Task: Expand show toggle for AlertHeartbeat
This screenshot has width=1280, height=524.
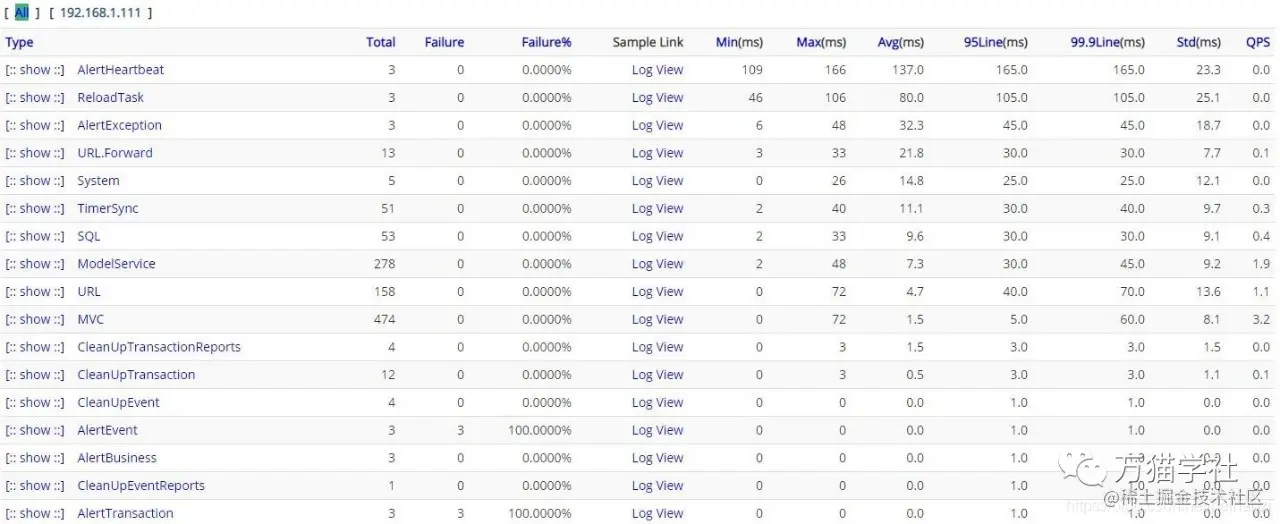Action: pyautogui.click(x=35, y=70)
